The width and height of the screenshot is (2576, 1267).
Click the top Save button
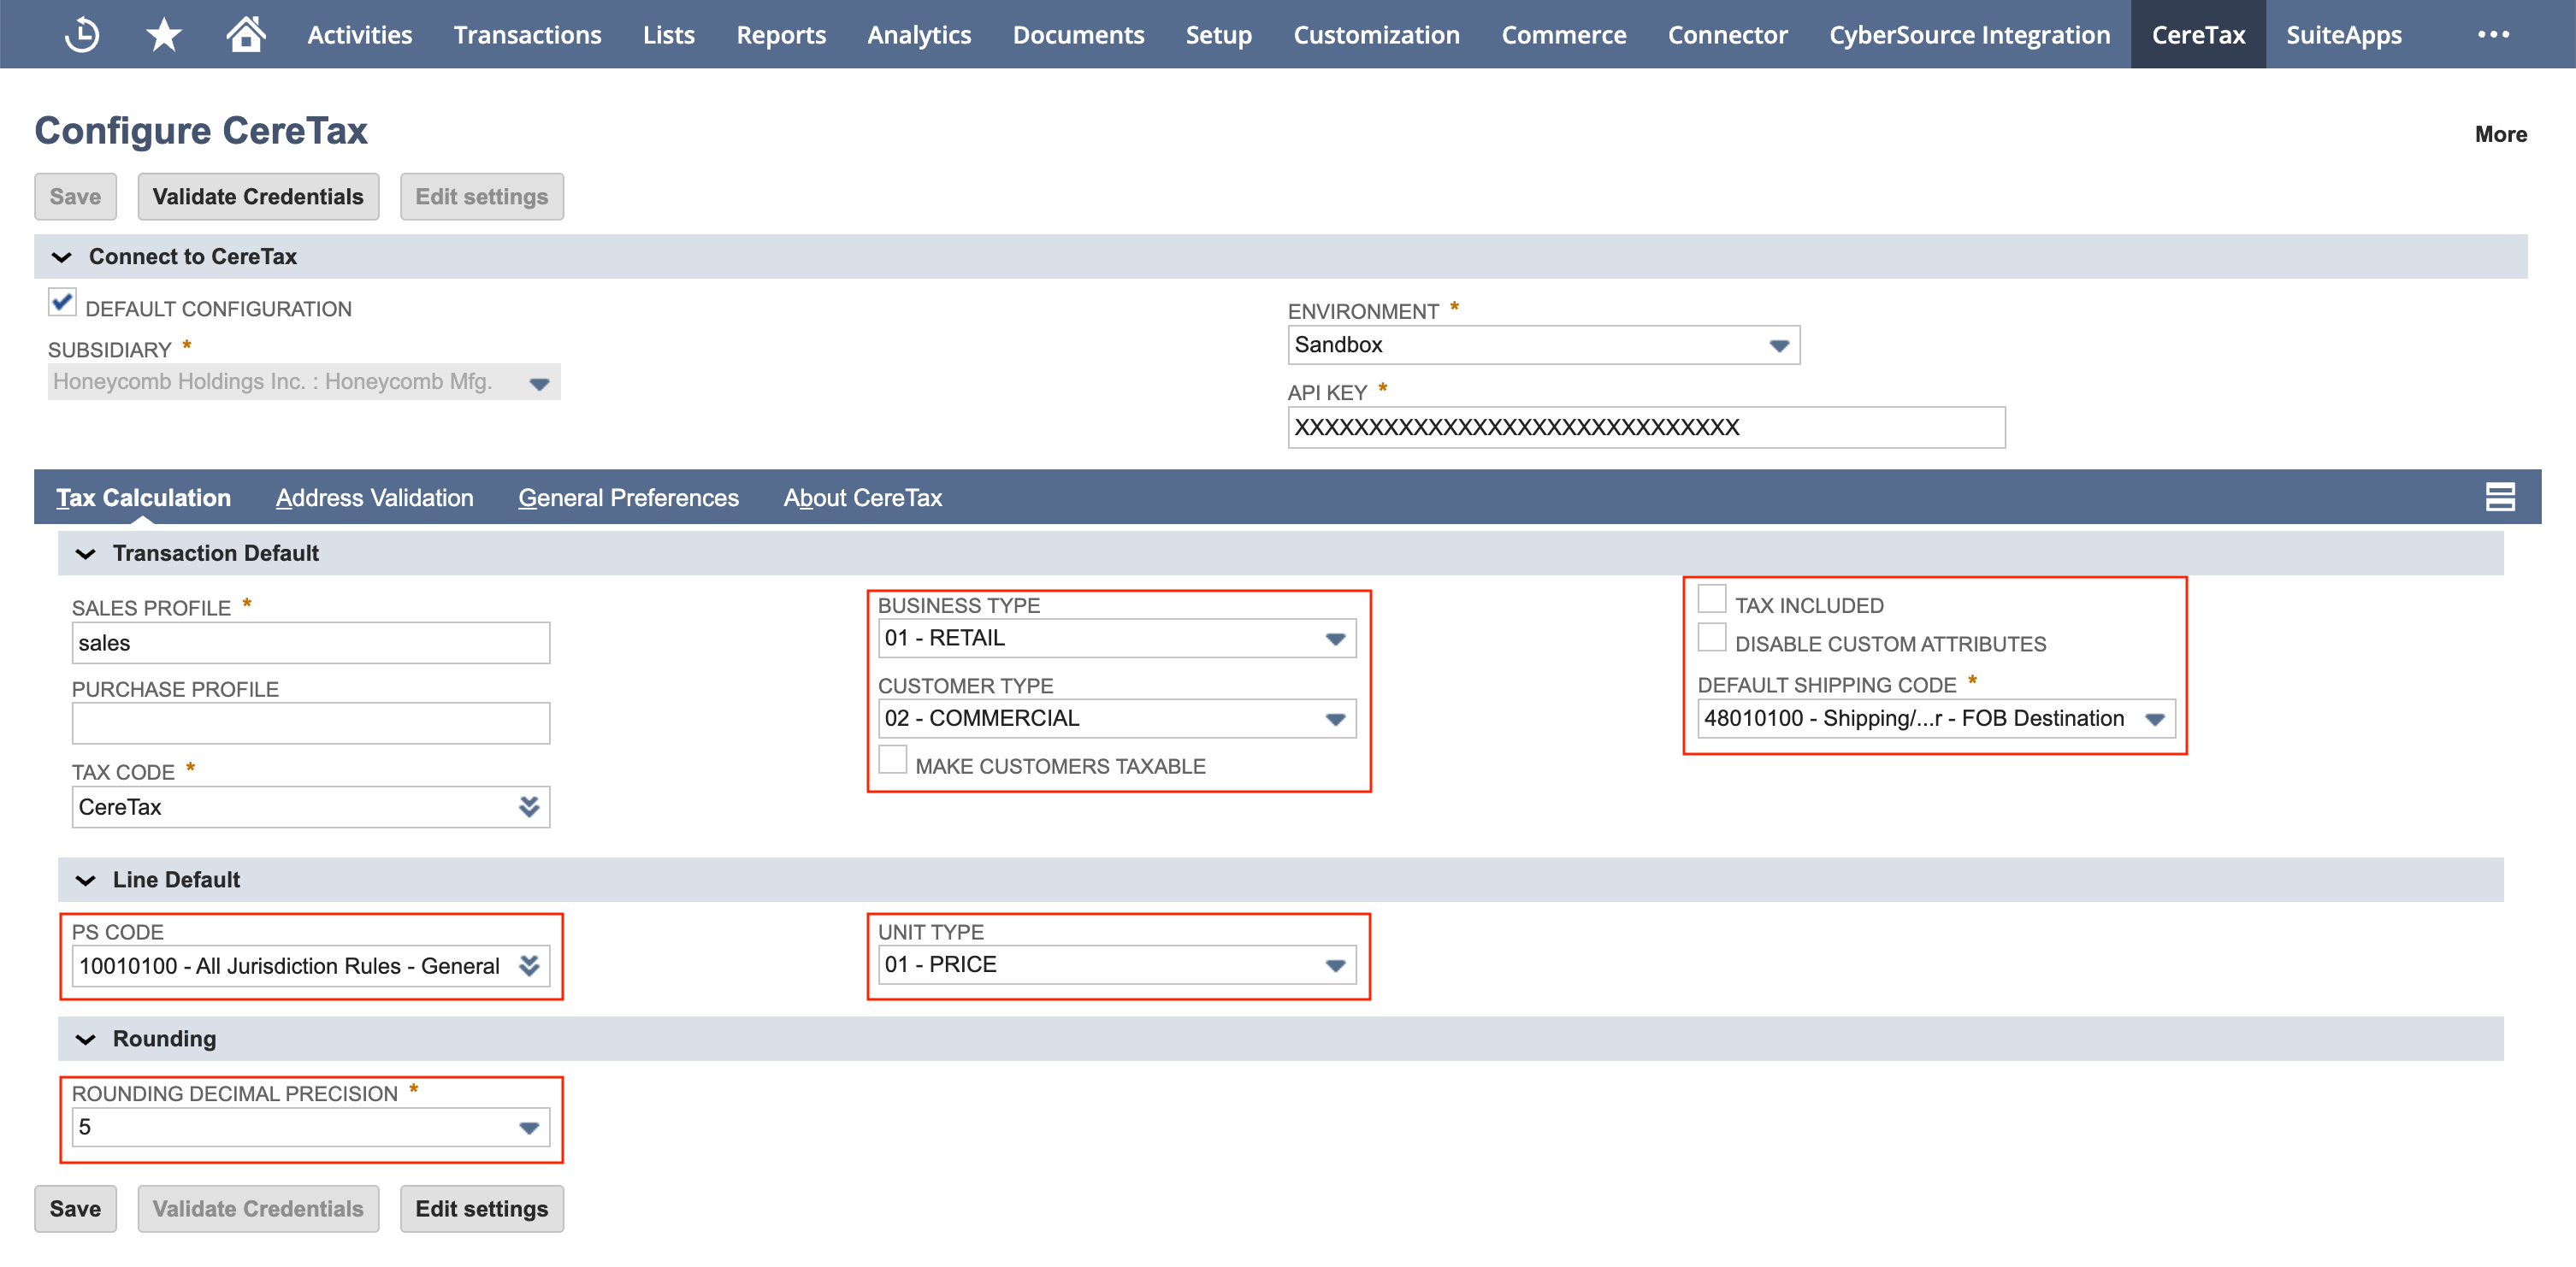[x=75, y=197]
